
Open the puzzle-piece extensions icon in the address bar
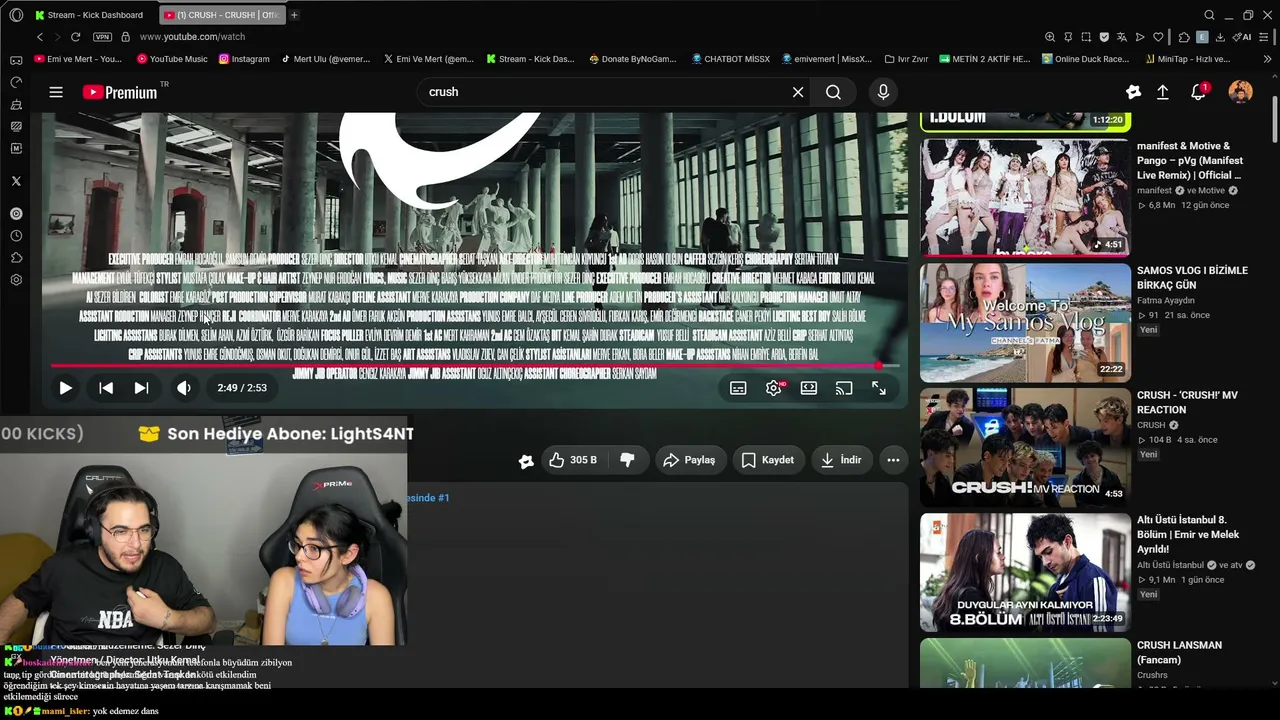coord(1184,37)
